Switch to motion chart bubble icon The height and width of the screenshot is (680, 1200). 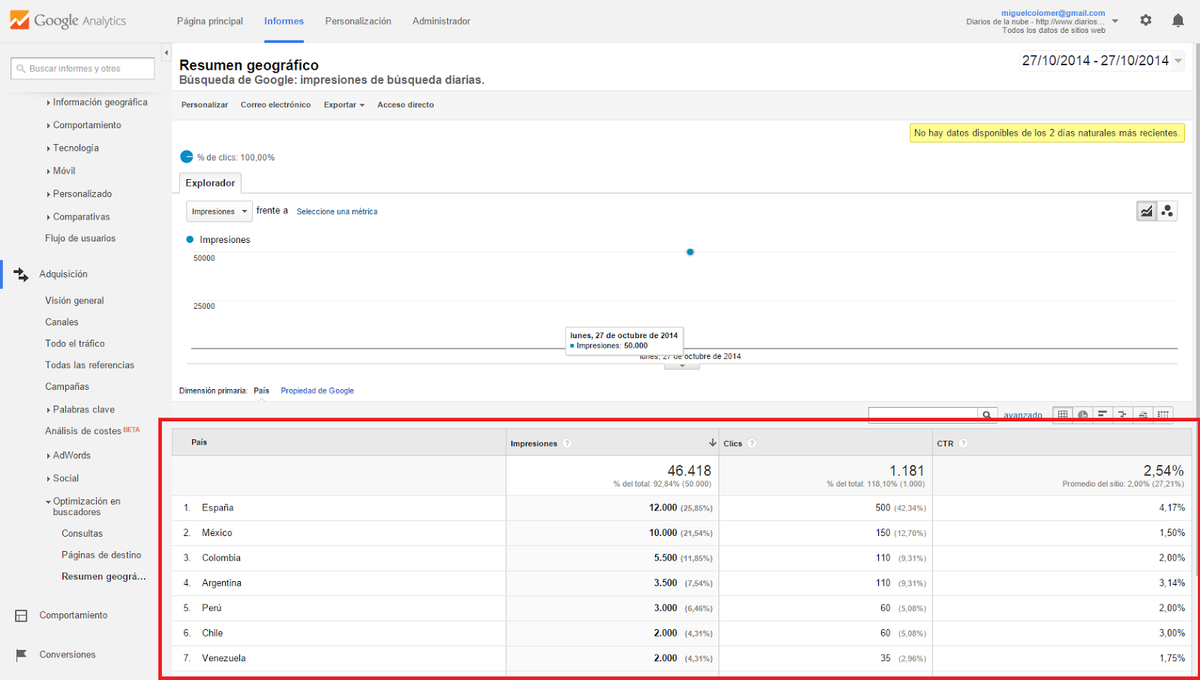1167,211
